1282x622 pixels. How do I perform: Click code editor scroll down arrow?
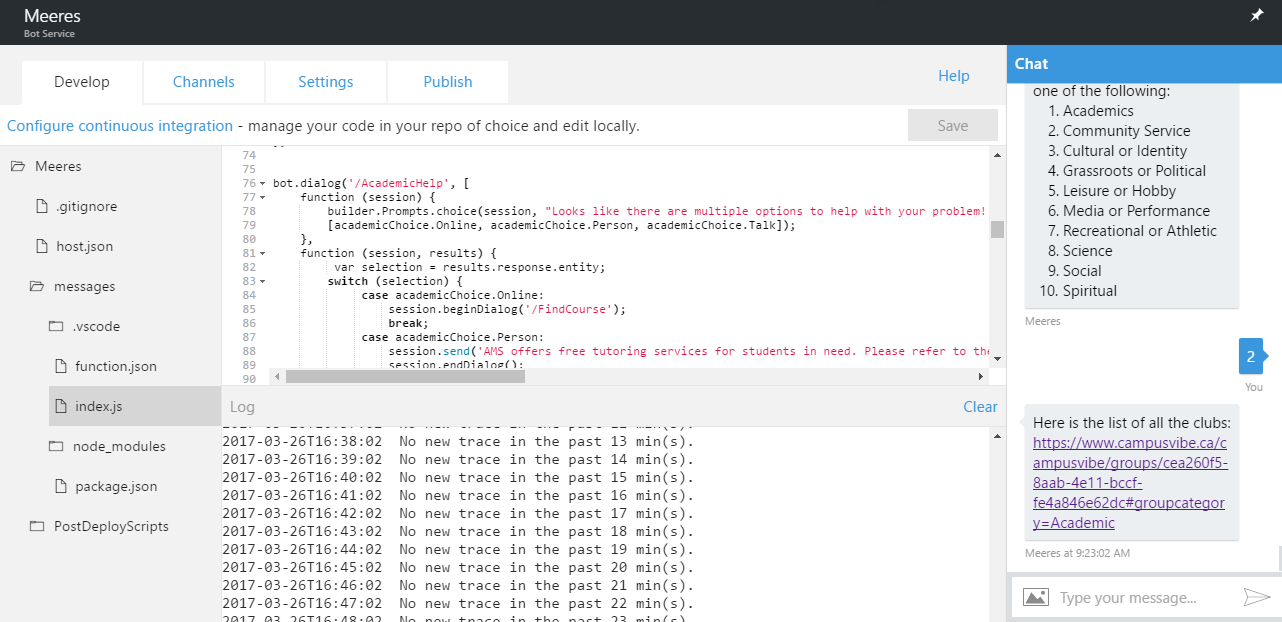pos(997,360)
